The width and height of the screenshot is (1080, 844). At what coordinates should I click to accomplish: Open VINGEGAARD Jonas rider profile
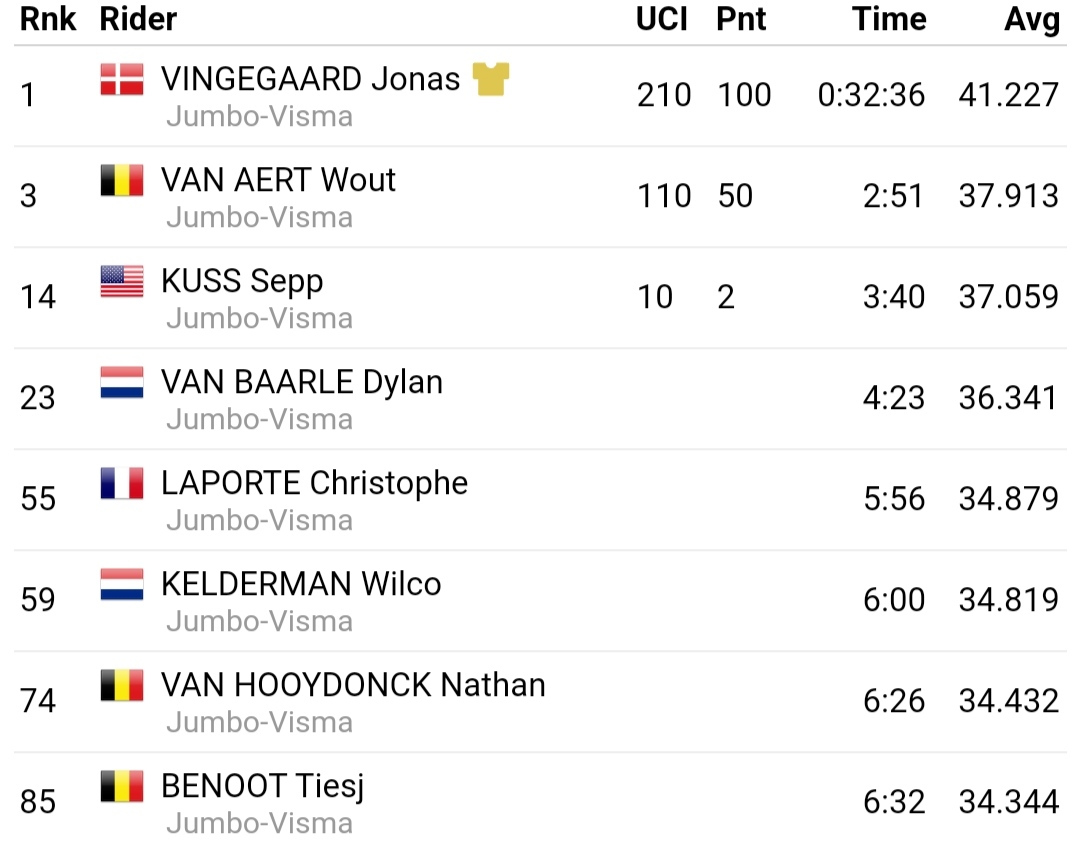point(310,79)
